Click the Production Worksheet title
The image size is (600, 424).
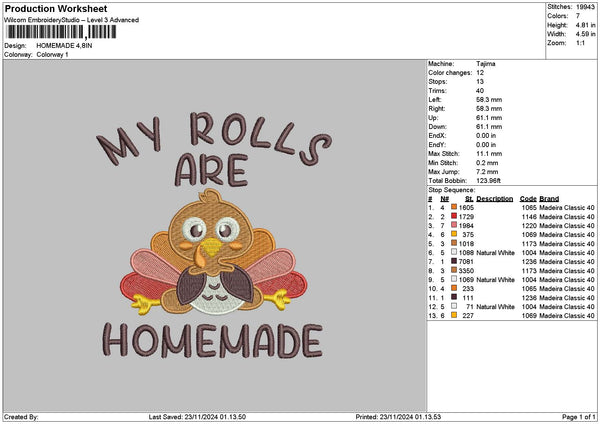pos(56,9)
